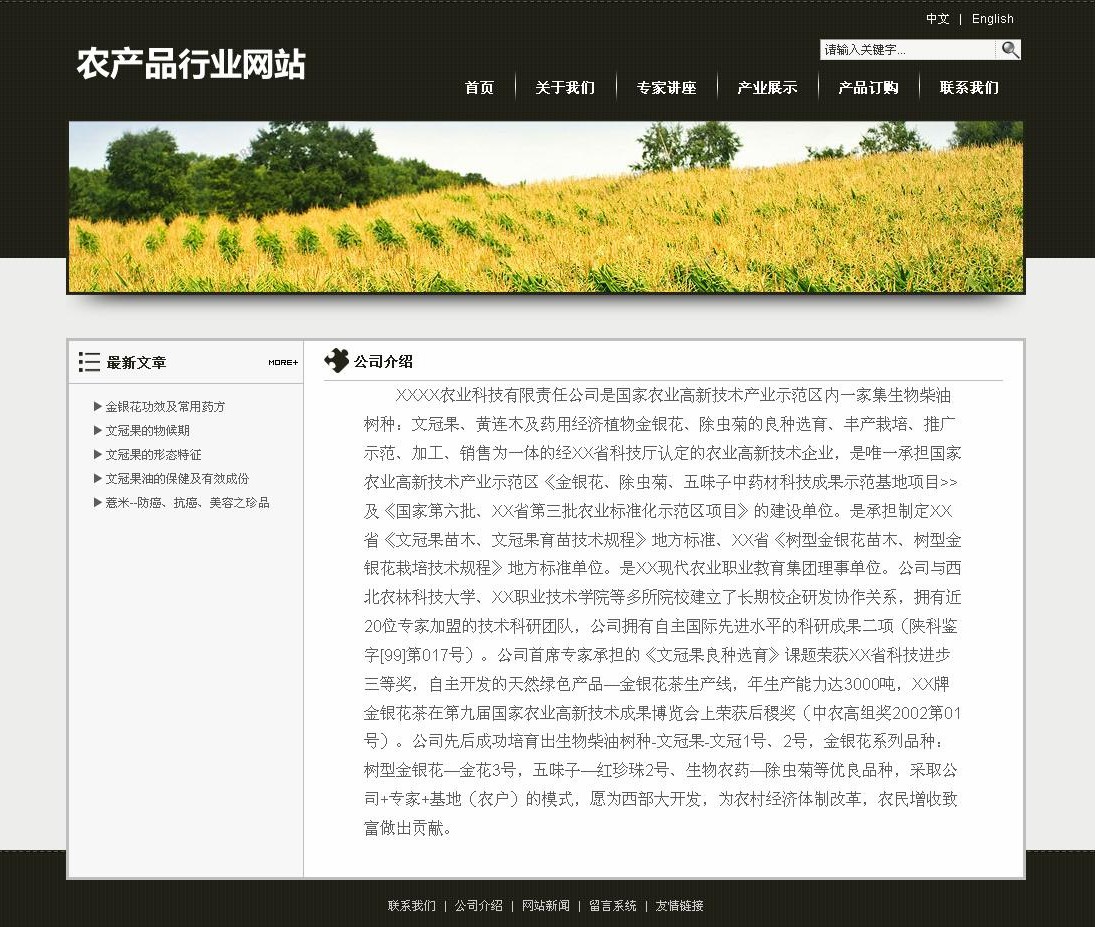Click the triangle bullet before 文冠果的物候期
The height and width of the screenshot is (927, 1095).
pyautogui.click(x=98, y=430)
